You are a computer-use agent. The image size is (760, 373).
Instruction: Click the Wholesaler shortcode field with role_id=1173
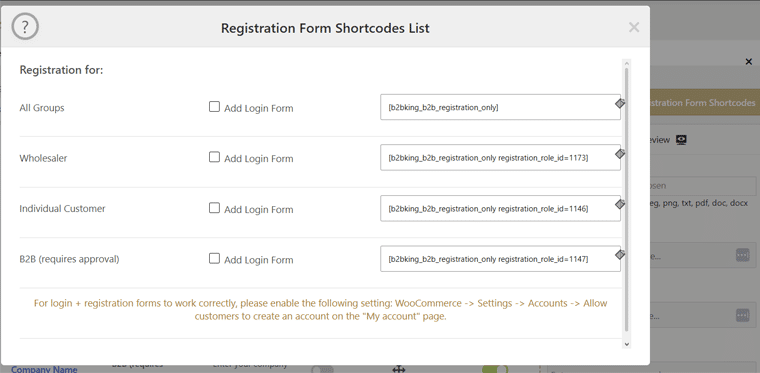(500, 157)
